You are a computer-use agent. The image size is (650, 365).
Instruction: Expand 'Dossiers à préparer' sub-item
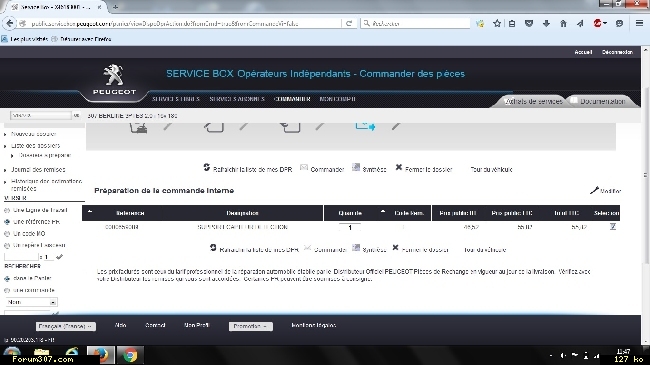click(x=45, y=155)
